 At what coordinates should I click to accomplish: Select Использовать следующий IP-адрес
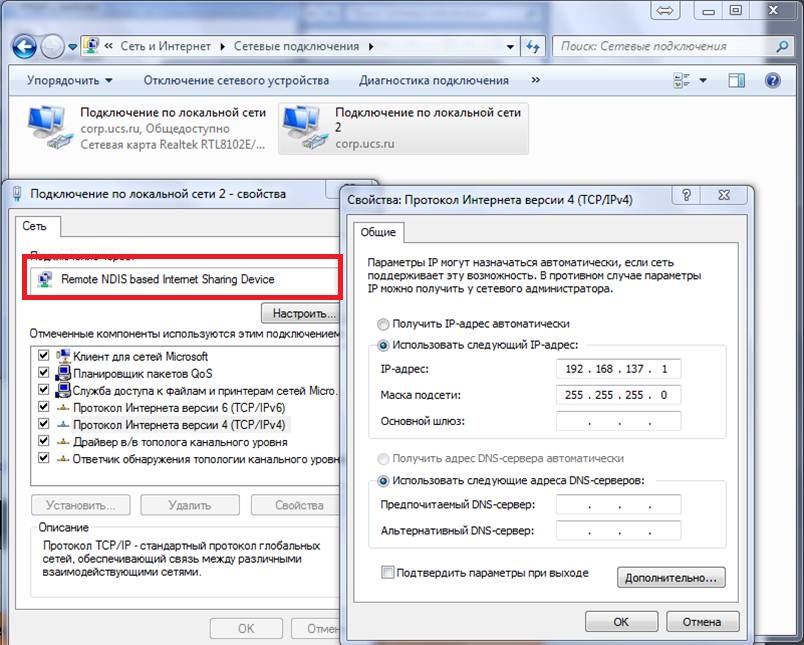(x=383, y=345)
